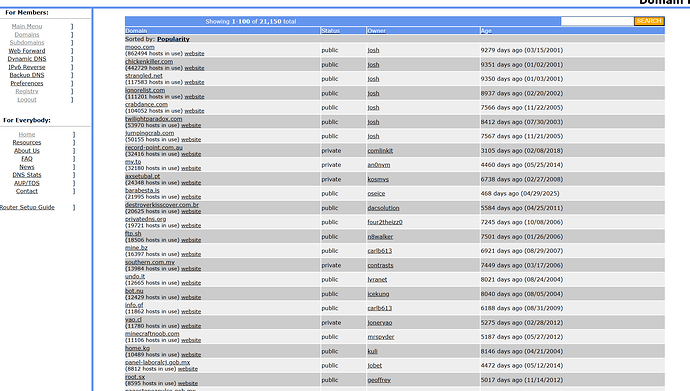
Task: Open the record-point.com.au domain link
Action: tap(154, 147)
